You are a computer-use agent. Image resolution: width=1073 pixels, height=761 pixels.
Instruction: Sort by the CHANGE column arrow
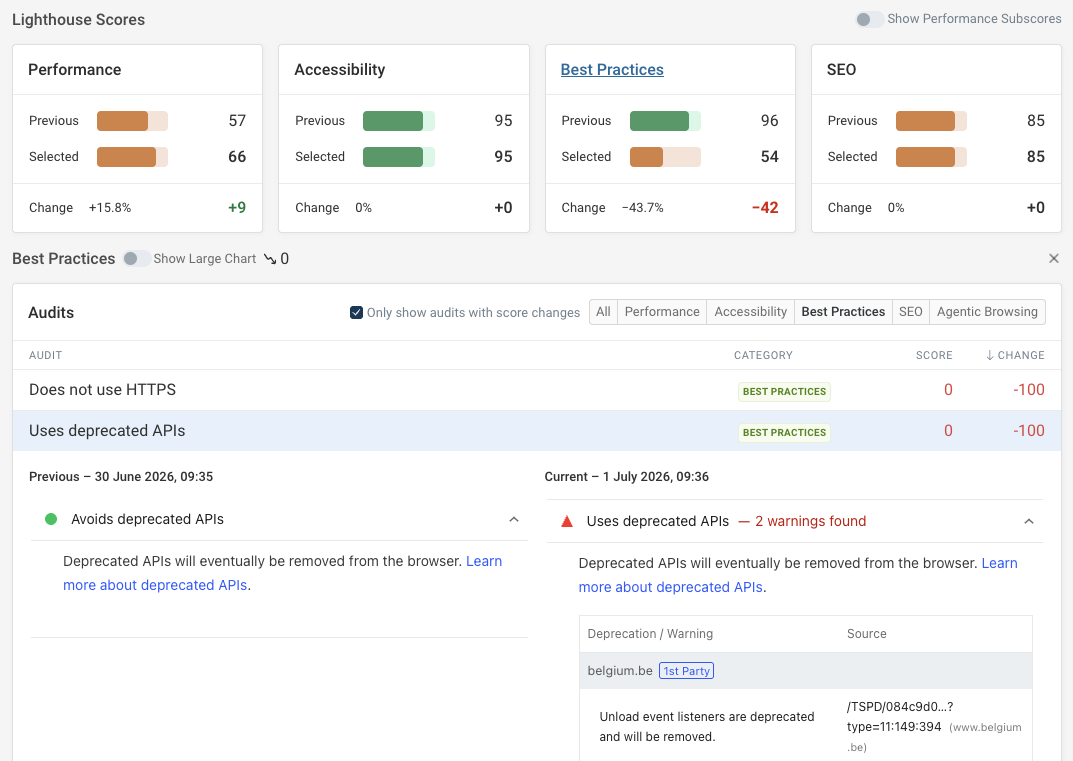point(990,355)
